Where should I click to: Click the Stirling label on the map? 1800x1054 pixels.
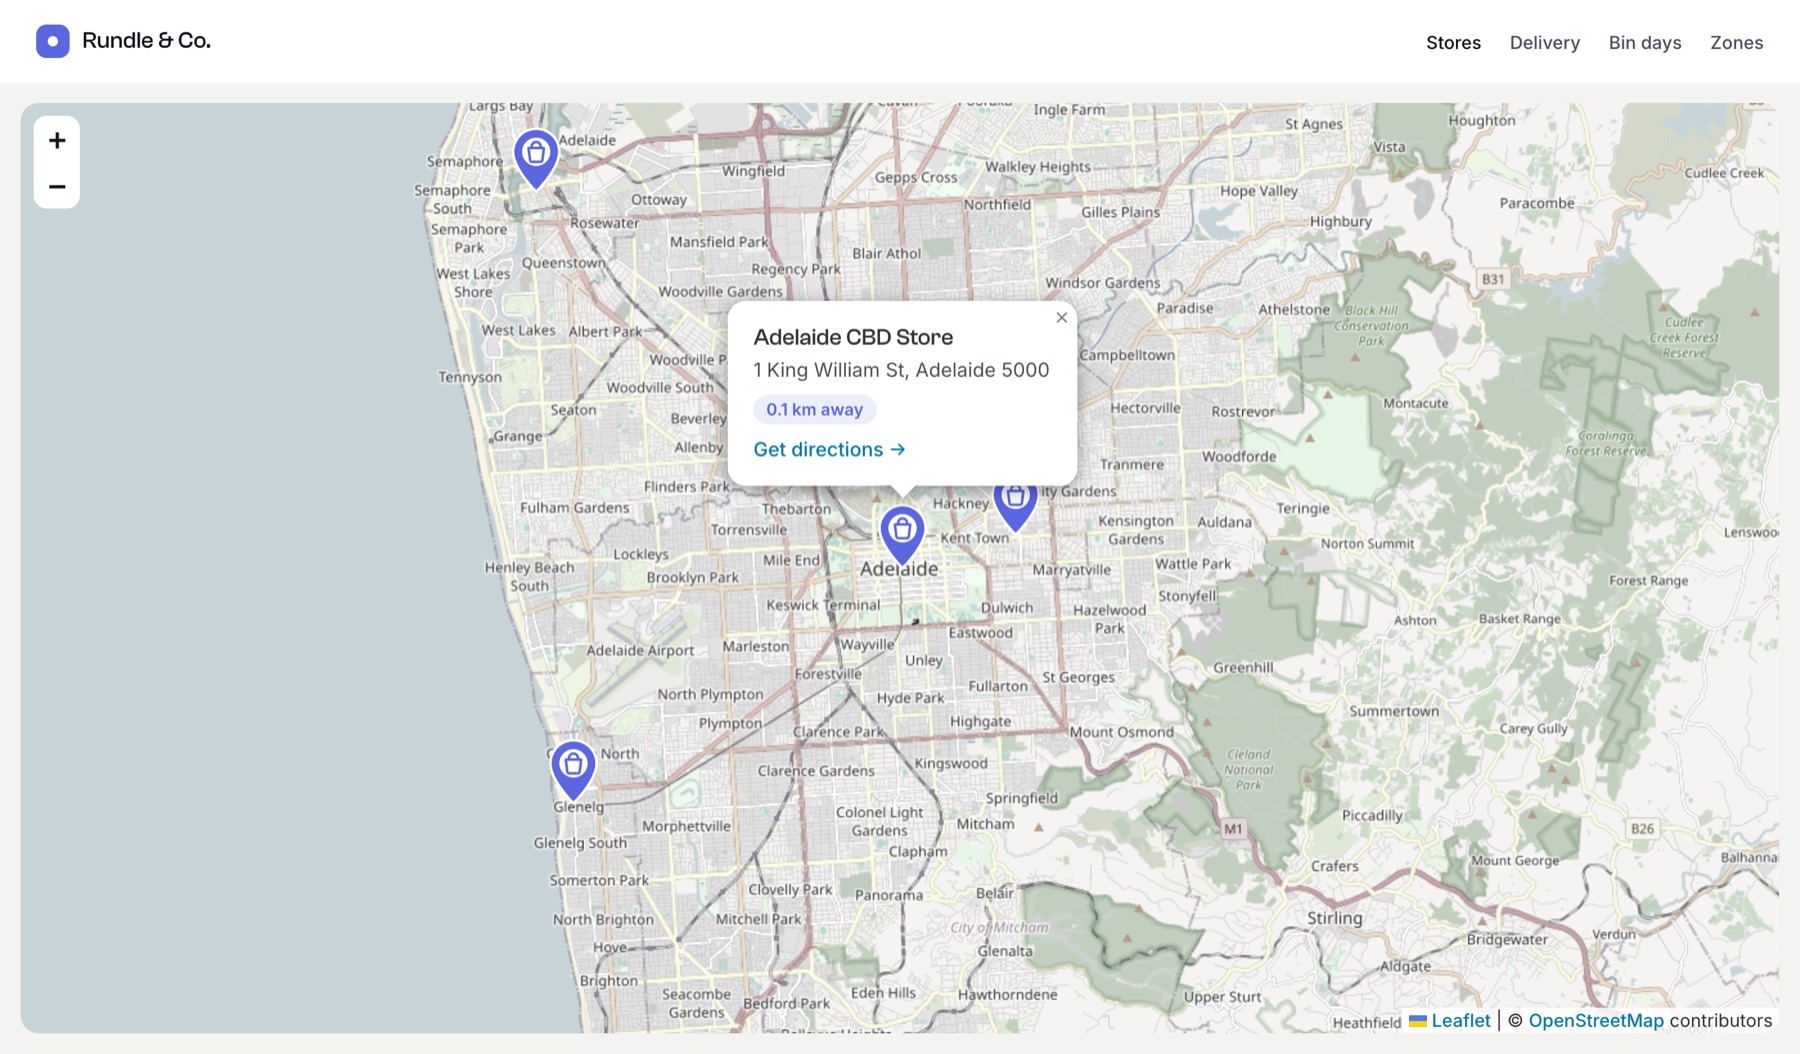point(1335,918)
